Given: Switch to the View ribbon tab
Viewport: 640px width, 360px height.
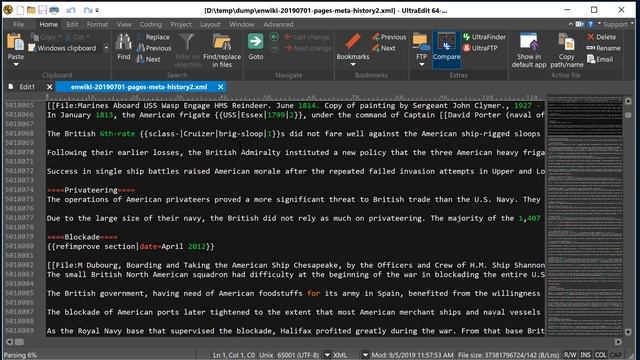Looking at the screenshot, I should (124, 24).
